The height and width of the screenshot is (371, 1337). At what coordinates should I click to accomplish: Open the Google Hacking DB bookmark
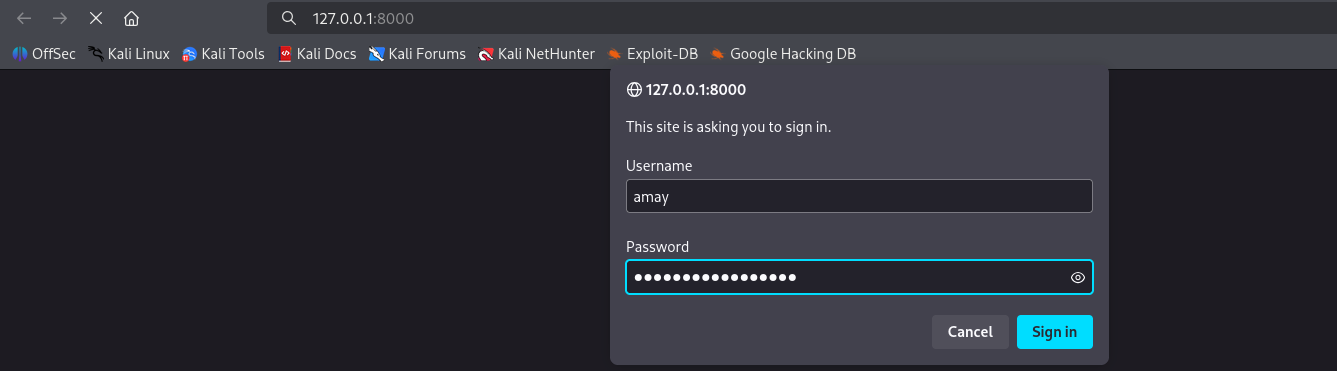[783, 54]
